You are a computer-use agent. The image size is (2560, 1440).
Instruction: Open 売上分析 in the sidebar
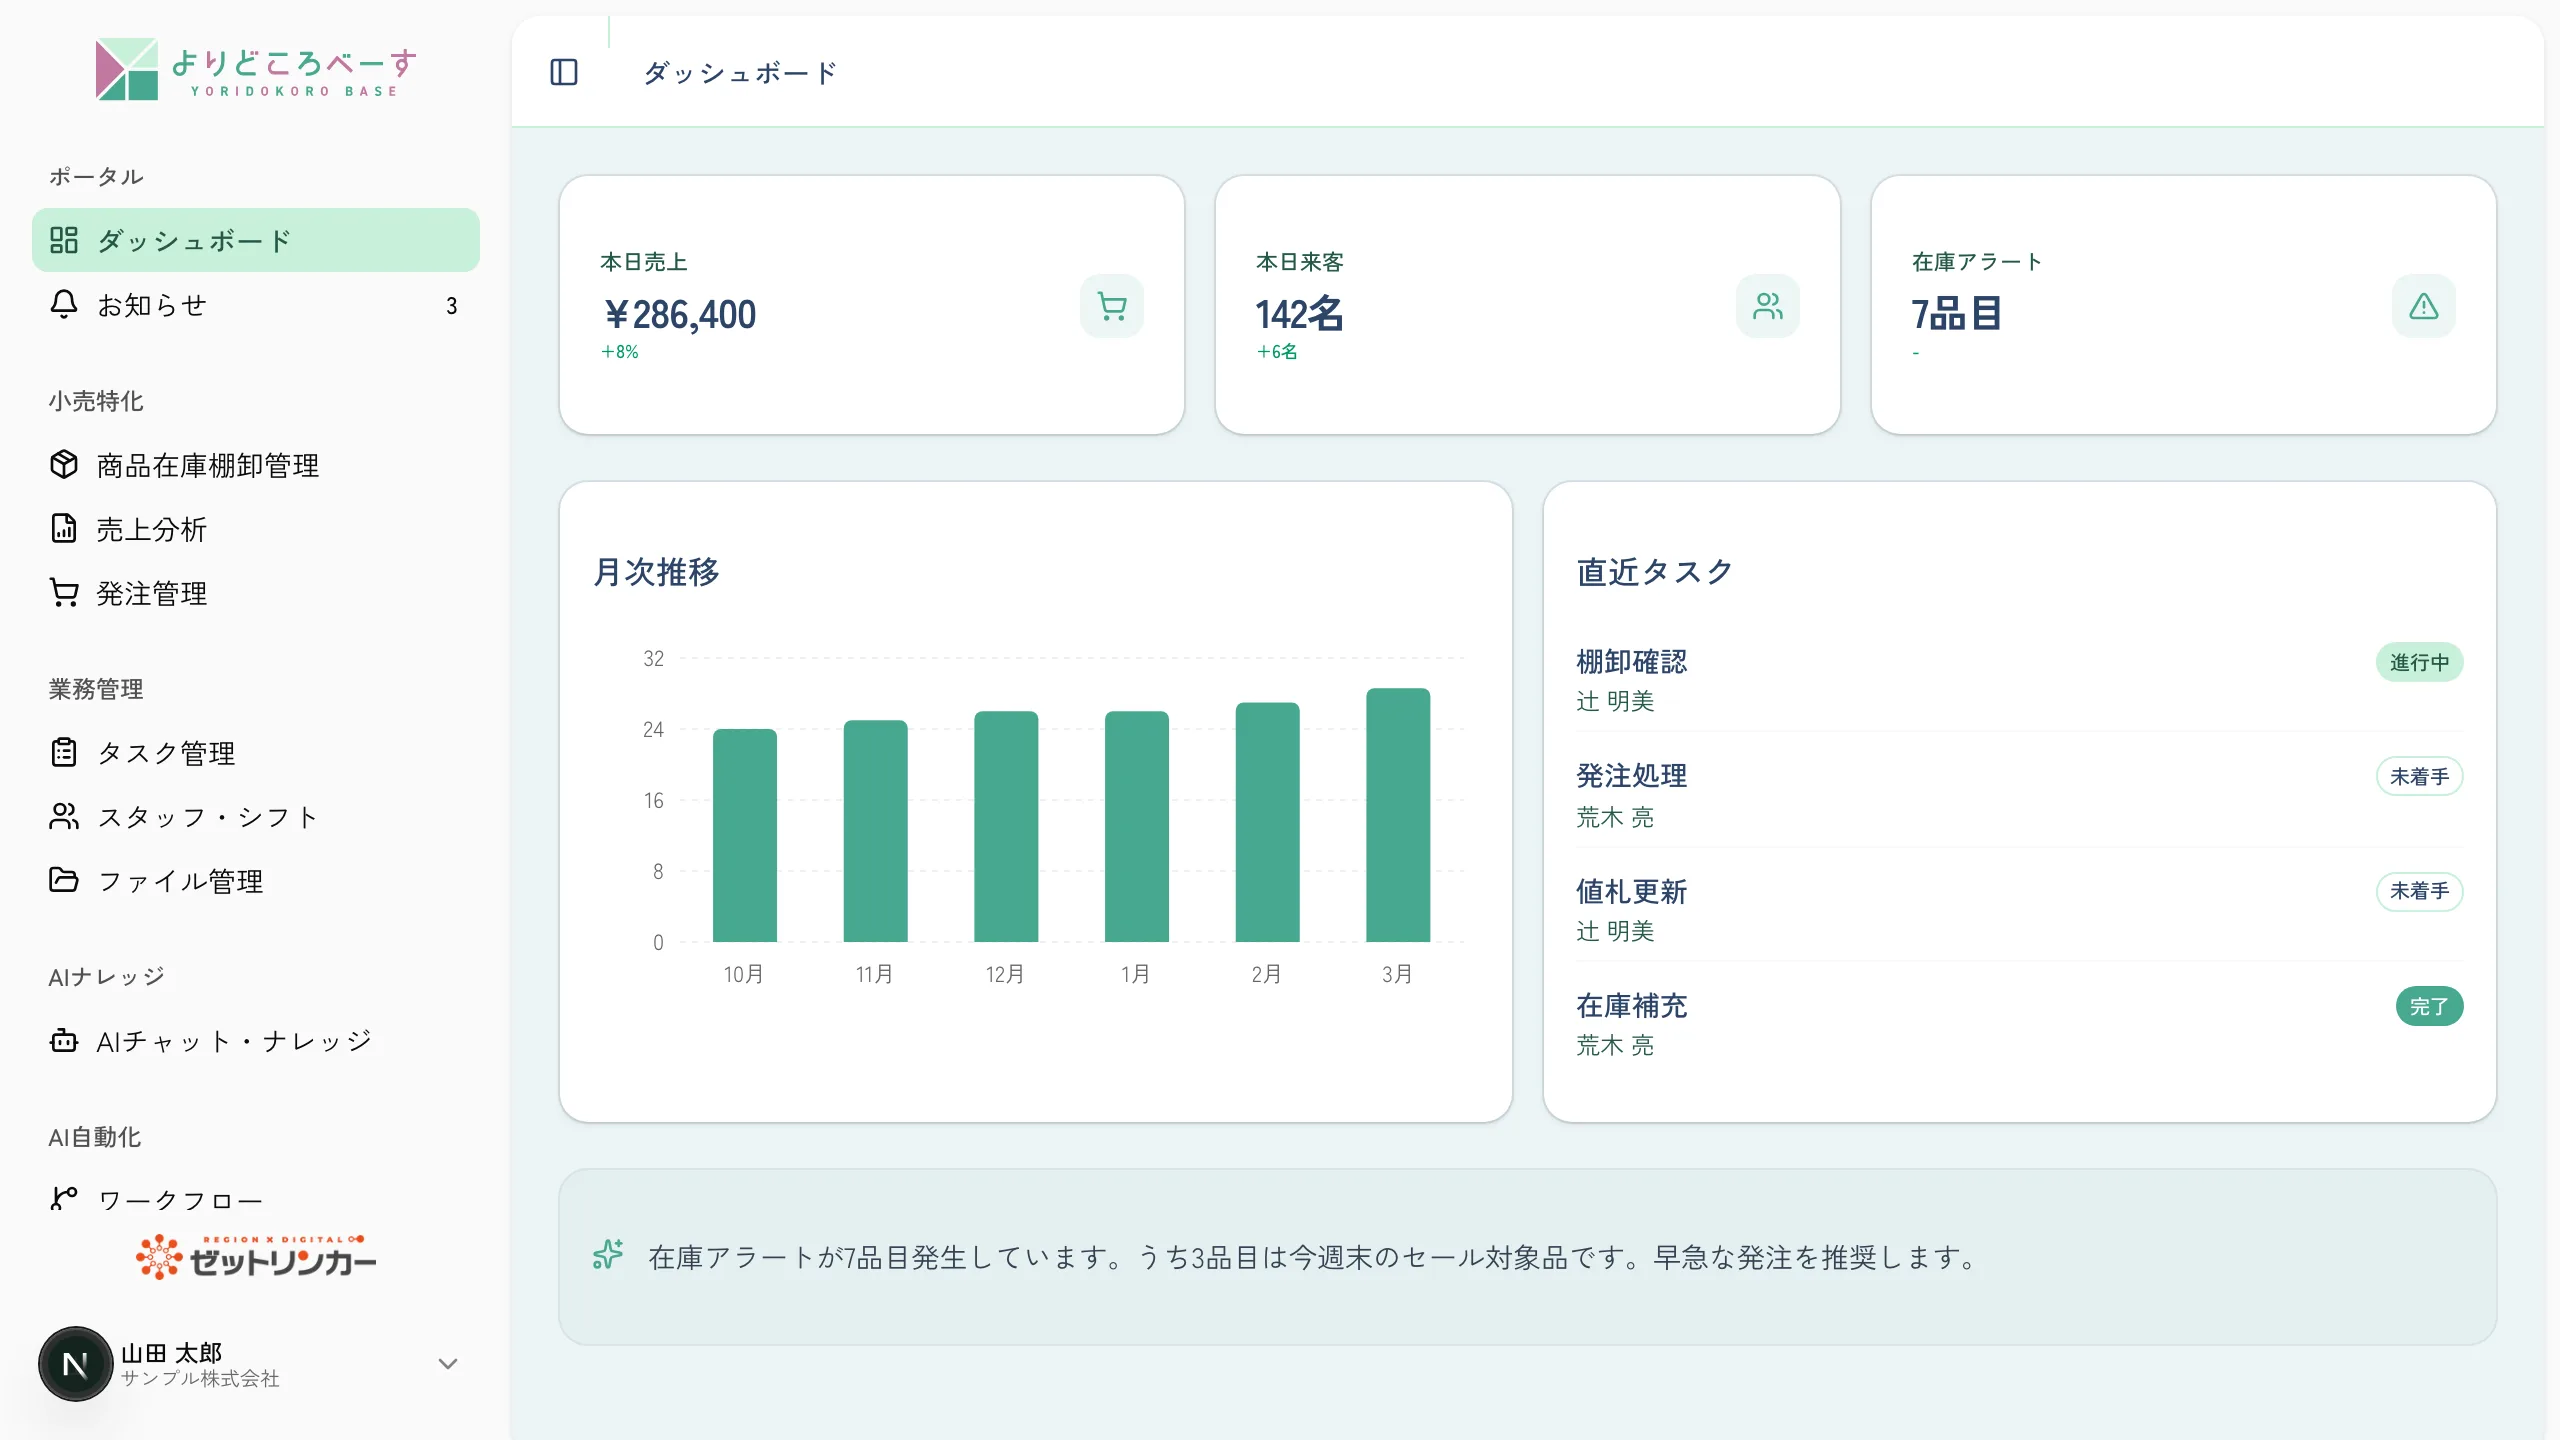(x=256, y=529)
